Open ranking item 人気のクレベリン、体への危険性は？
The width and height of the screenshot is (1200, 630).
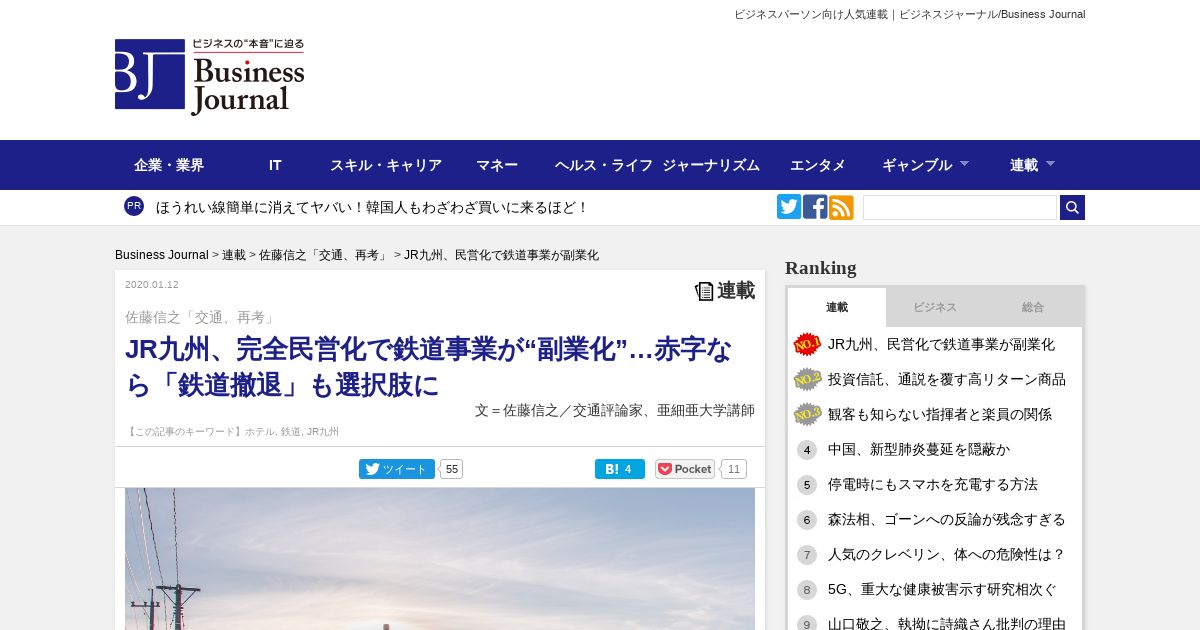(947, 555)
